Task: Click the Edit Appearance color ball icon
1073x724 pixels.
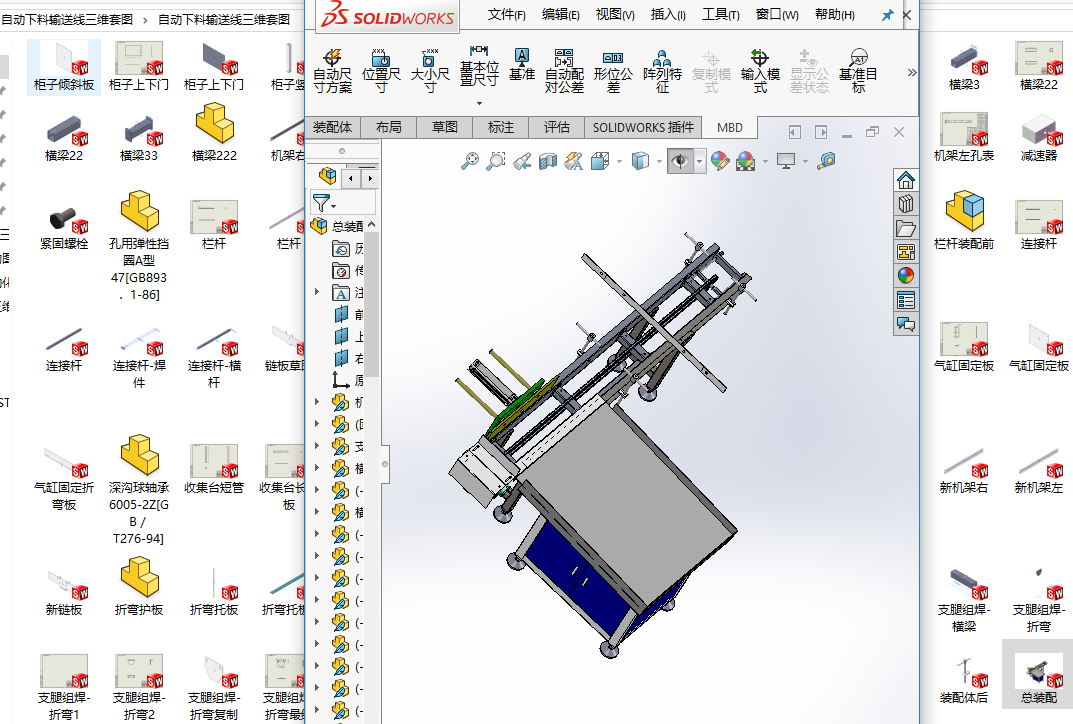Action: [719, 160]
